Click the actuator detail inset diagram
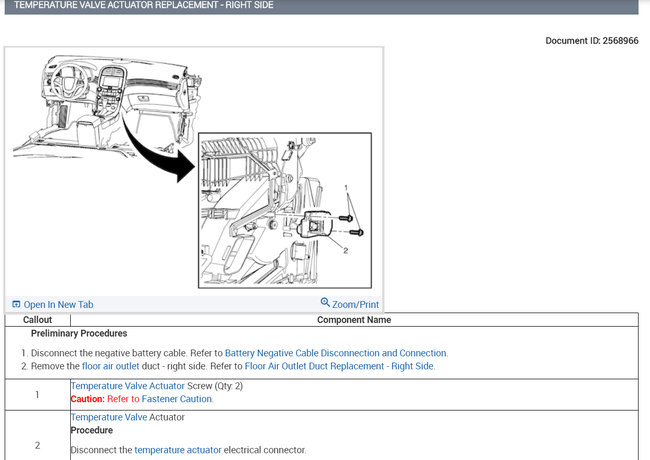This screenshot has height=460, width=650. pyautogui.click(x=285, y=211)
